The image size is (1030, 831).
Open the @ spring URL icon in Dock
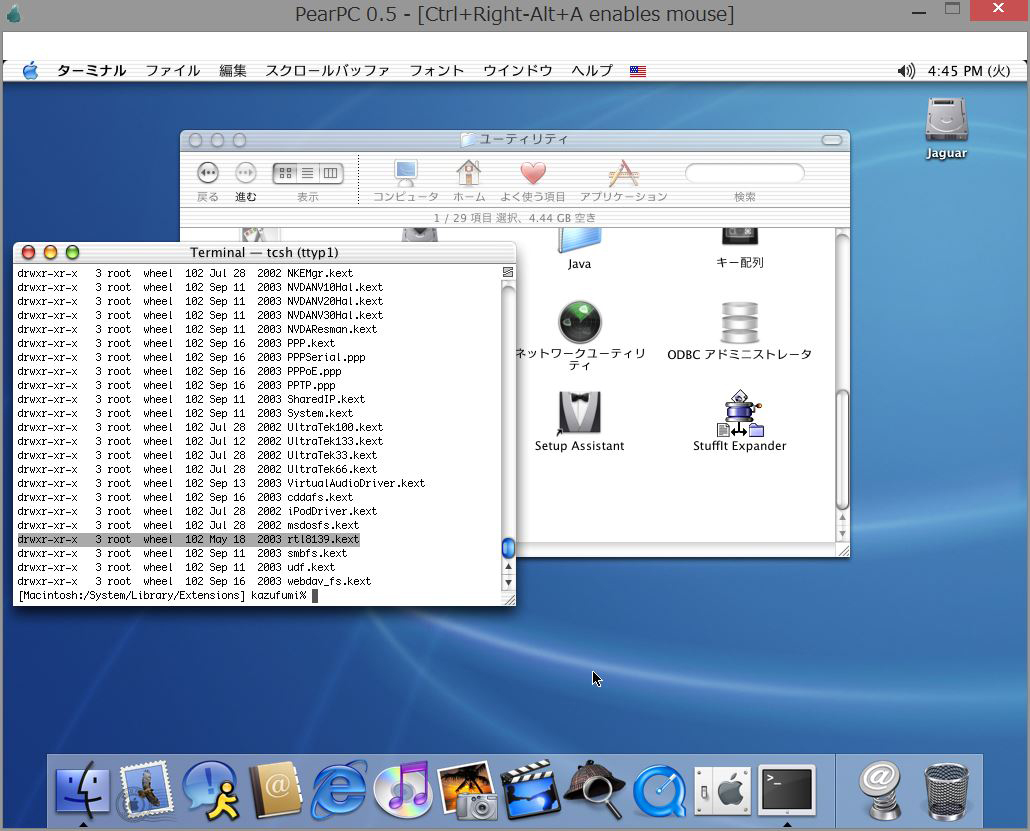(880, 790)
